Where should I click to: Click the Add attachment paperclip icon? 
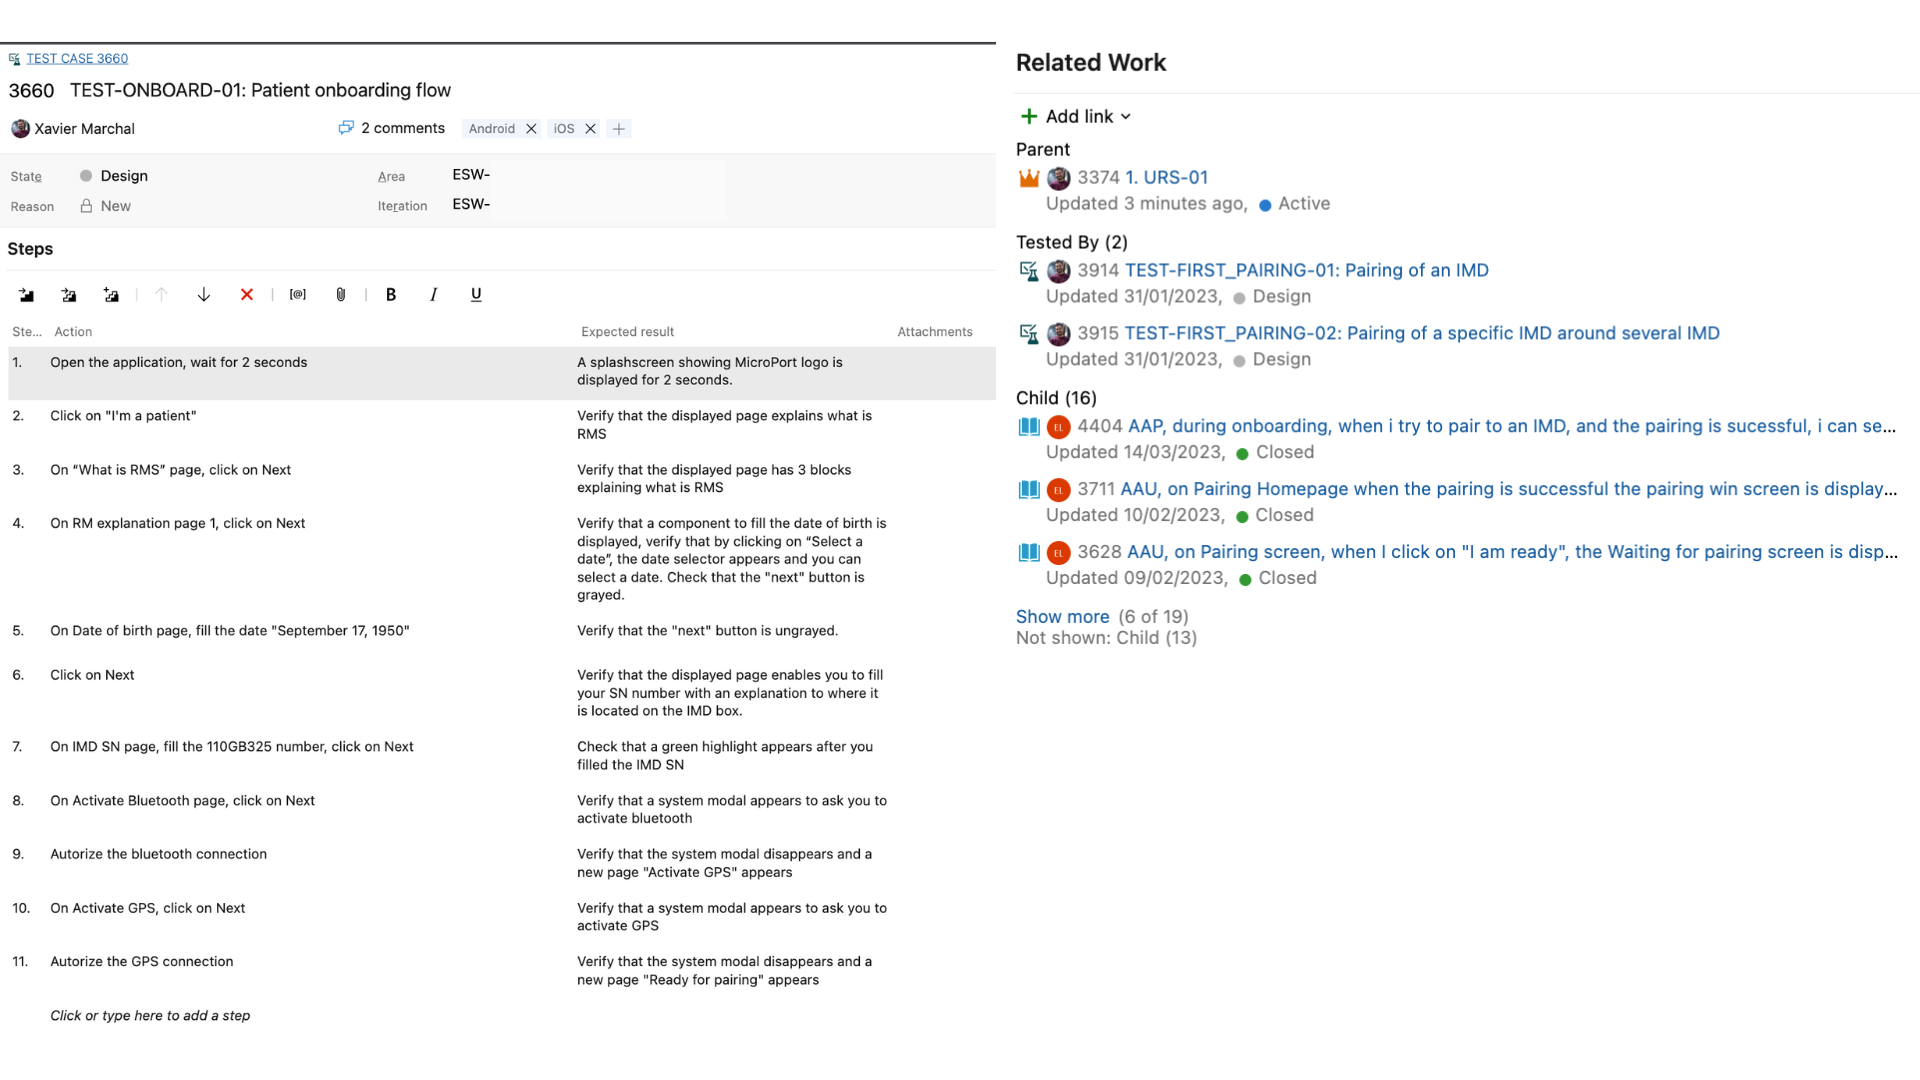[x=341, y=295]
